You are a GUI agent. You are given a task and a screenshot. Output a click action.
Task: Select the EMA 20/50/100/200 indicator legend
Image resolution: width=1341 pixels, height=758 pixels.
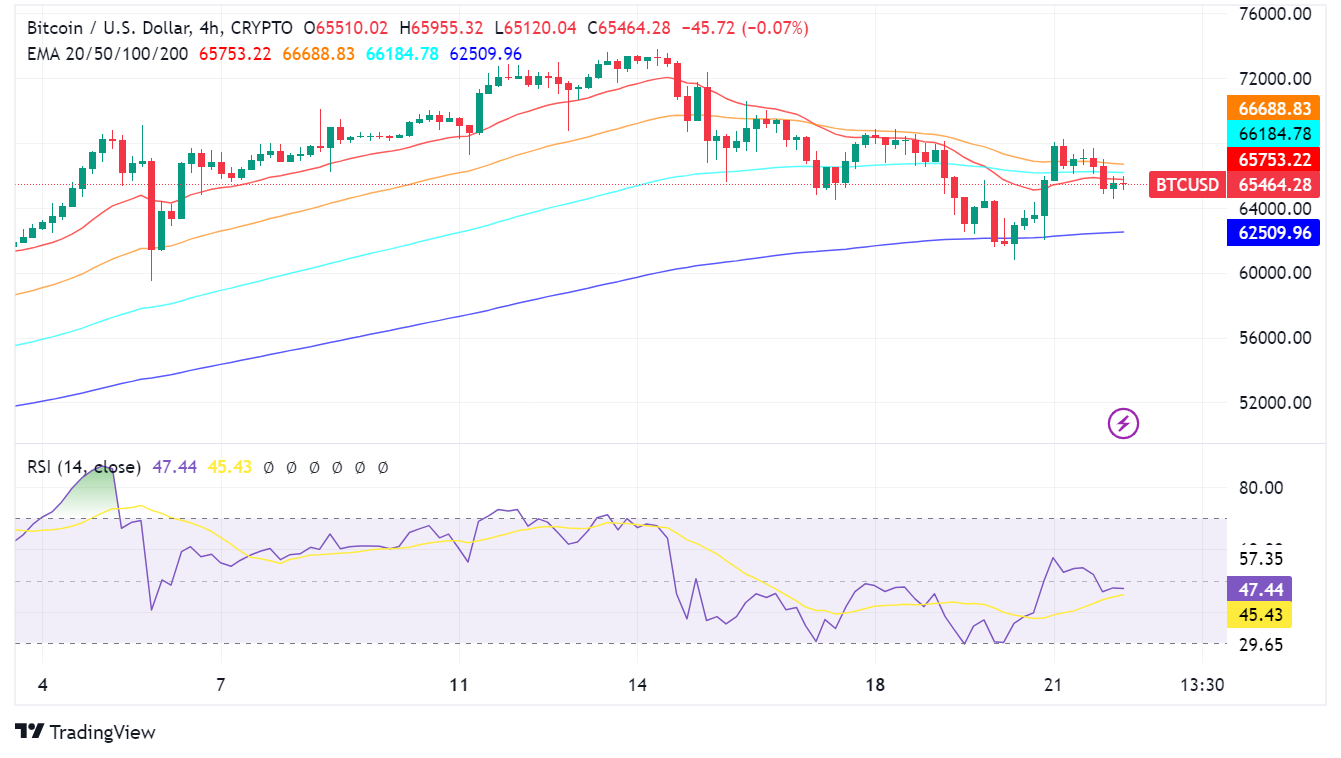107,54
